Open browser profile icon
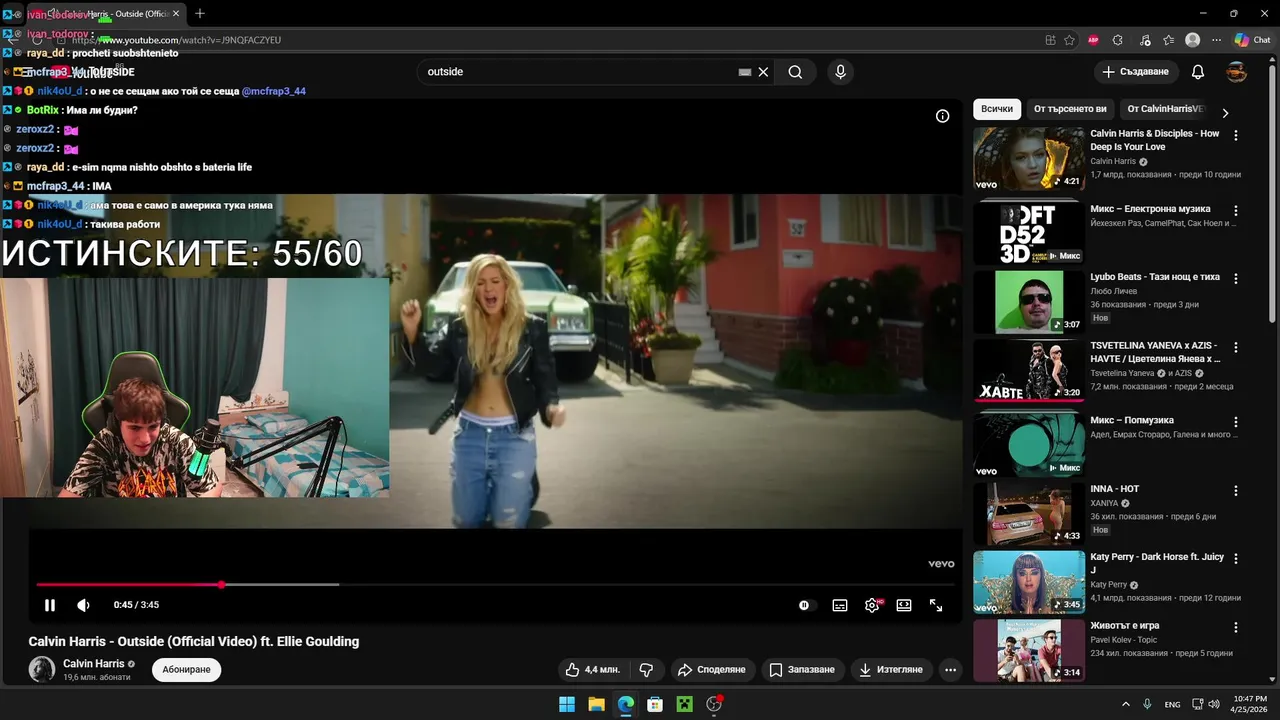Viewport: 1280px width, 720px height. coord(1192,40)
